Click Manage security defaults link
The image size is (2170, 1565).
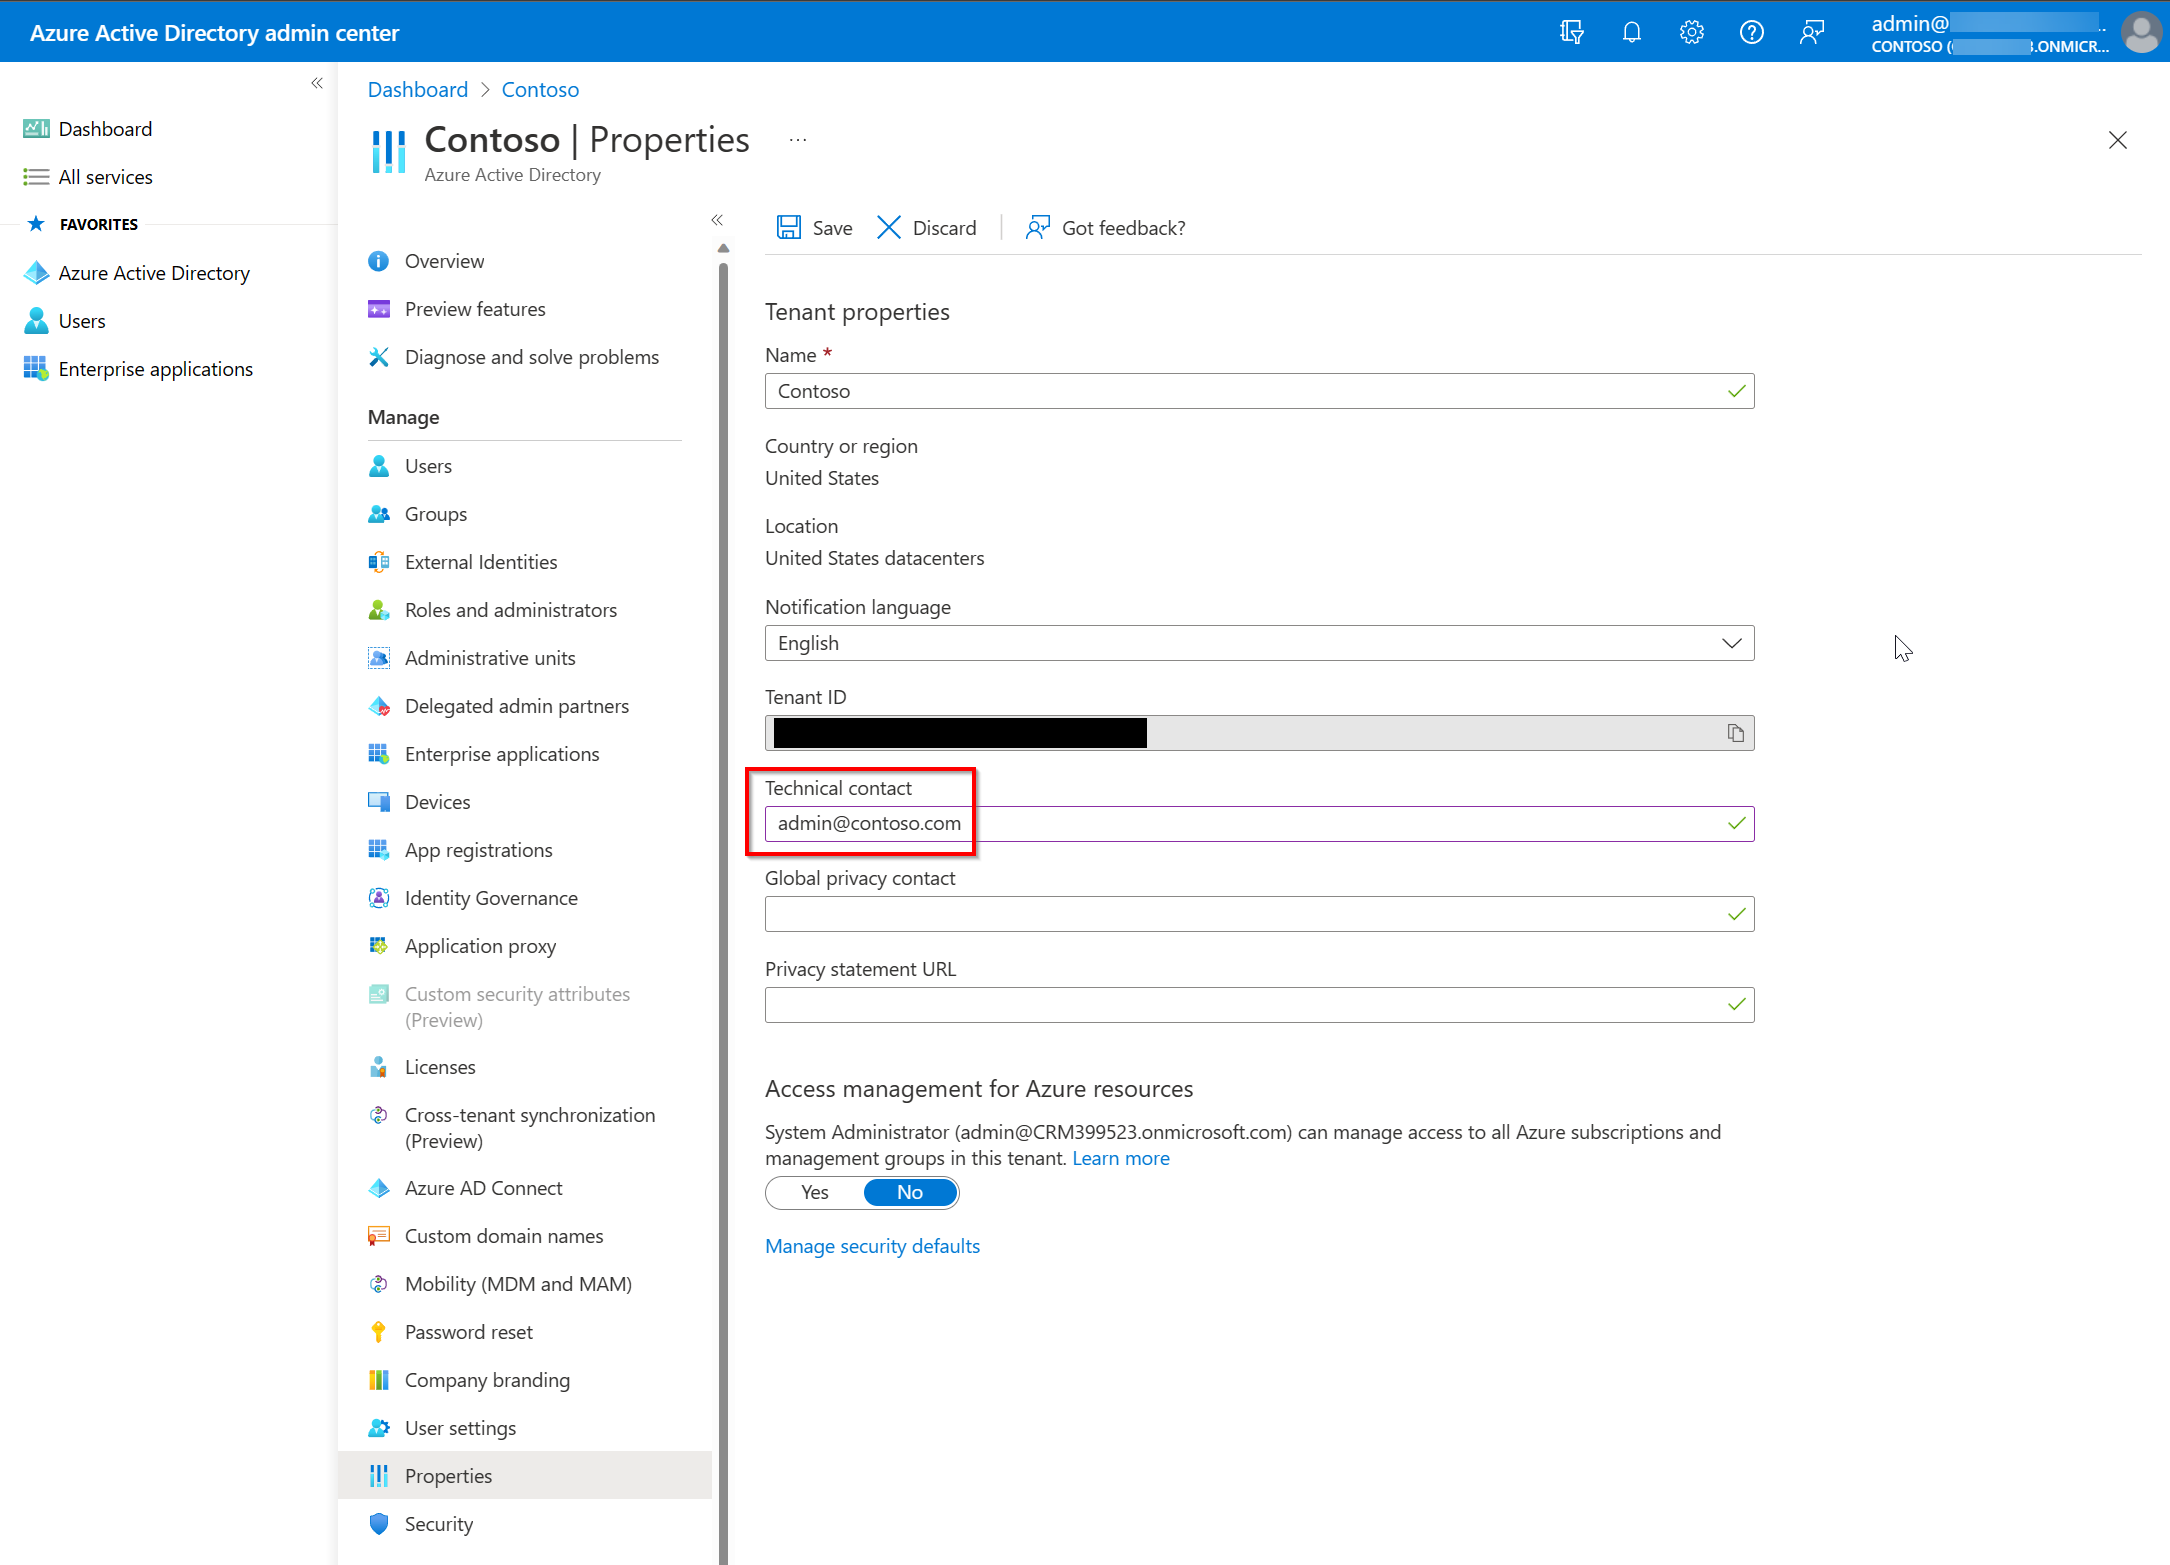coord(873,1245)
